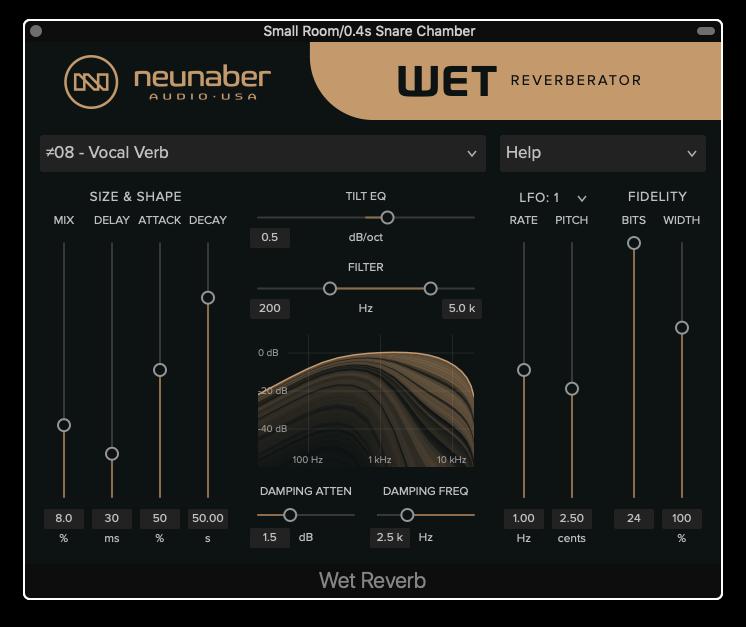Click the '0 dB' graph axis label

pyautogui.click(x=268, y=353)
